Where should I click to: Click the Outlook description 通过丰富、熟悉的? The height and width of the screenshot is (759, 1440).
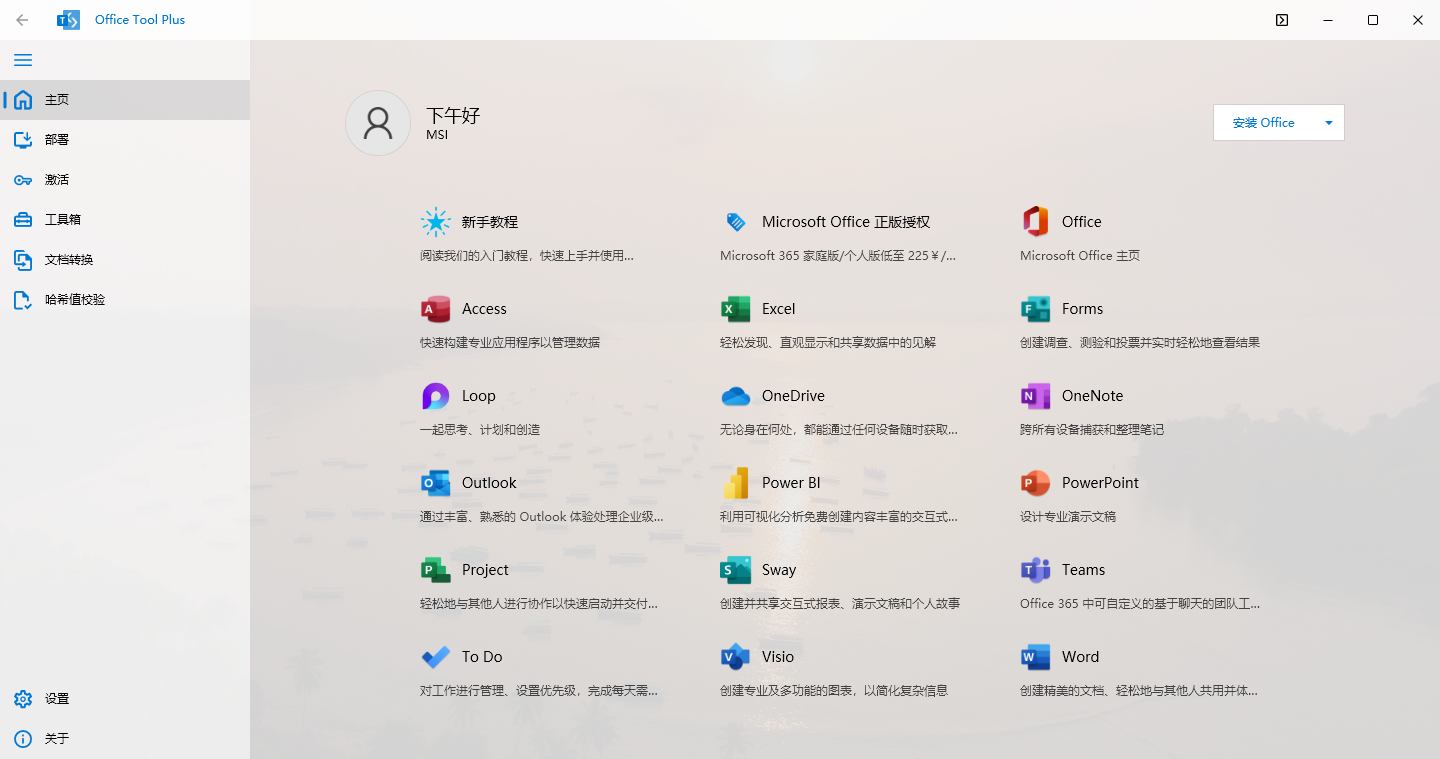click(542, 517)
